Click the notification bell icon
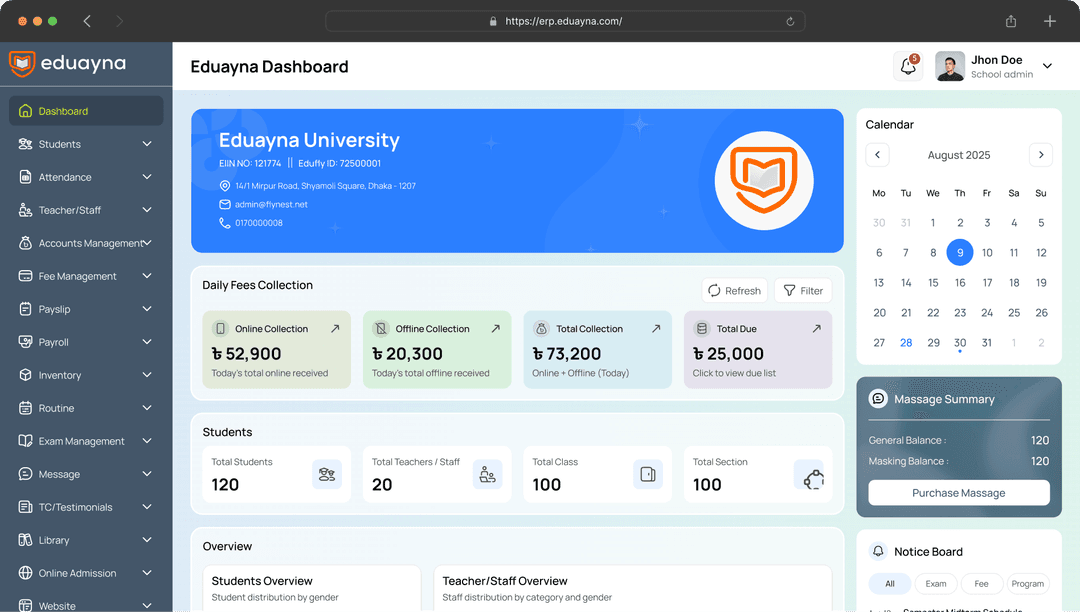The width and height of the screenshot is (1080, 612). 908,67
